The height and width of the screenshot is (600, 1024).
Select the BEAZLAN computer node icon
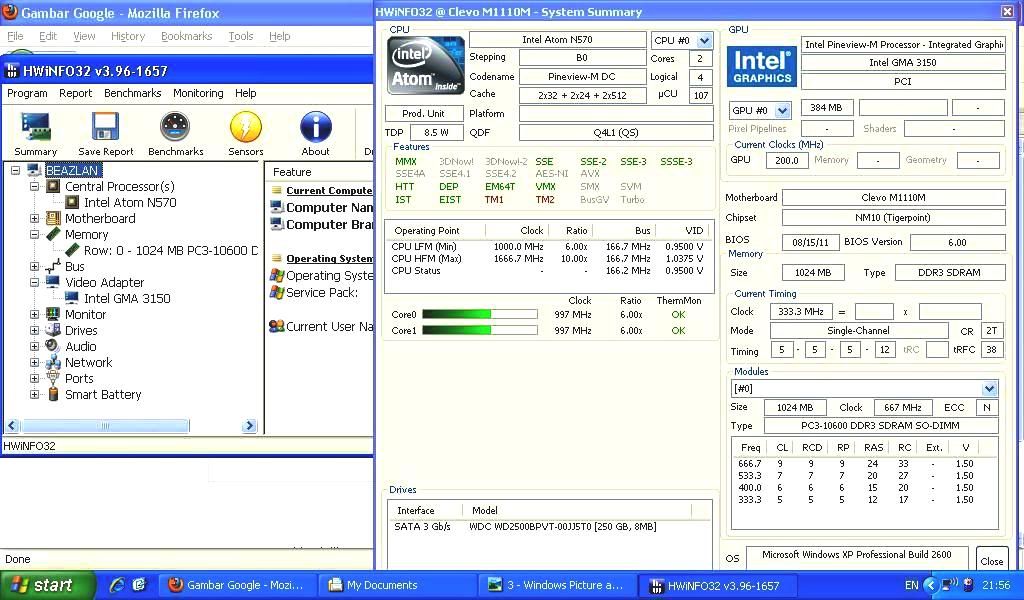pyautogui.click(x=35, y=170)
